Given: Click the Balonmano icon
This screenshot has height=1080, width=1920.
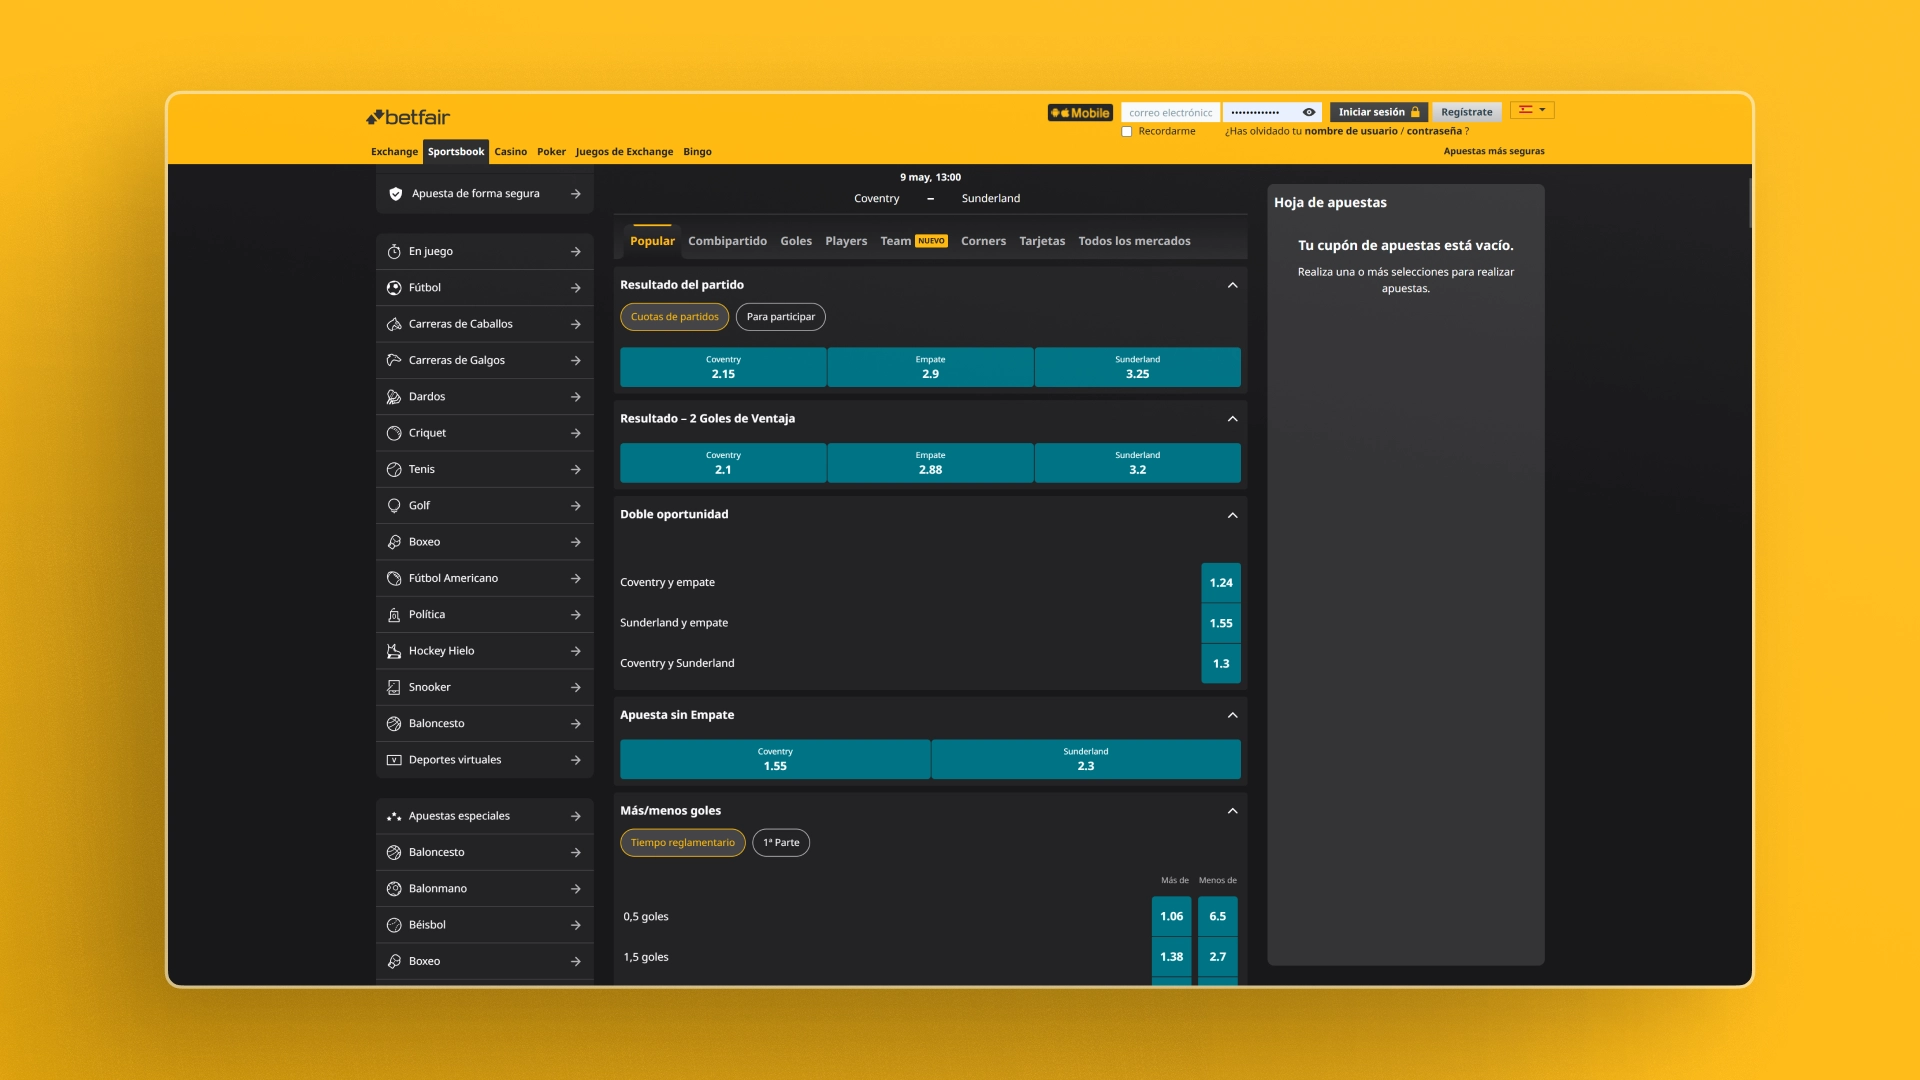Looking at the screenshot, I should (x=394, y=889).
